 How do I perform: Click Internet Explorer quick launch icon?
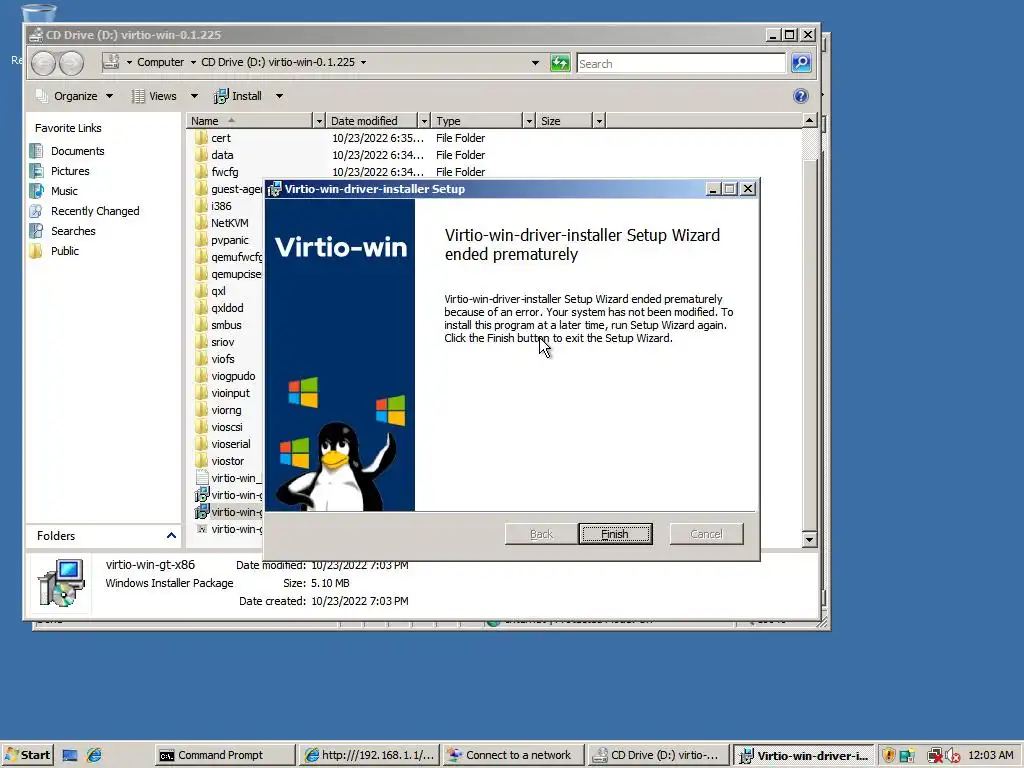94,755
